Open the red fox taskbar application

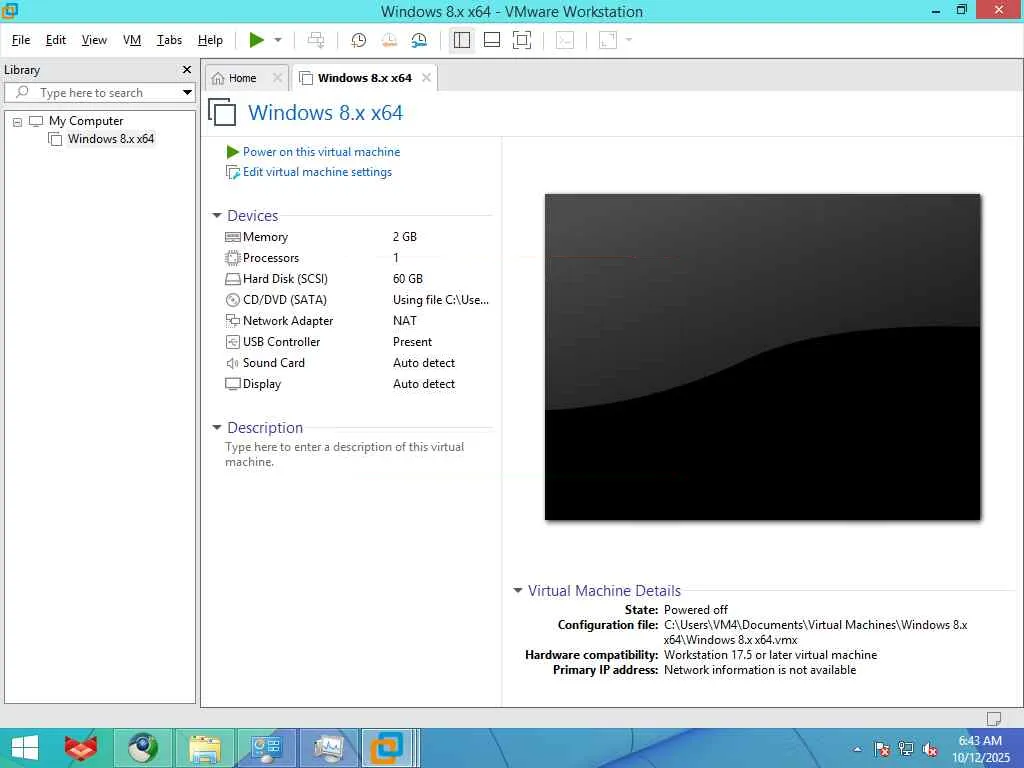[81, 748]
